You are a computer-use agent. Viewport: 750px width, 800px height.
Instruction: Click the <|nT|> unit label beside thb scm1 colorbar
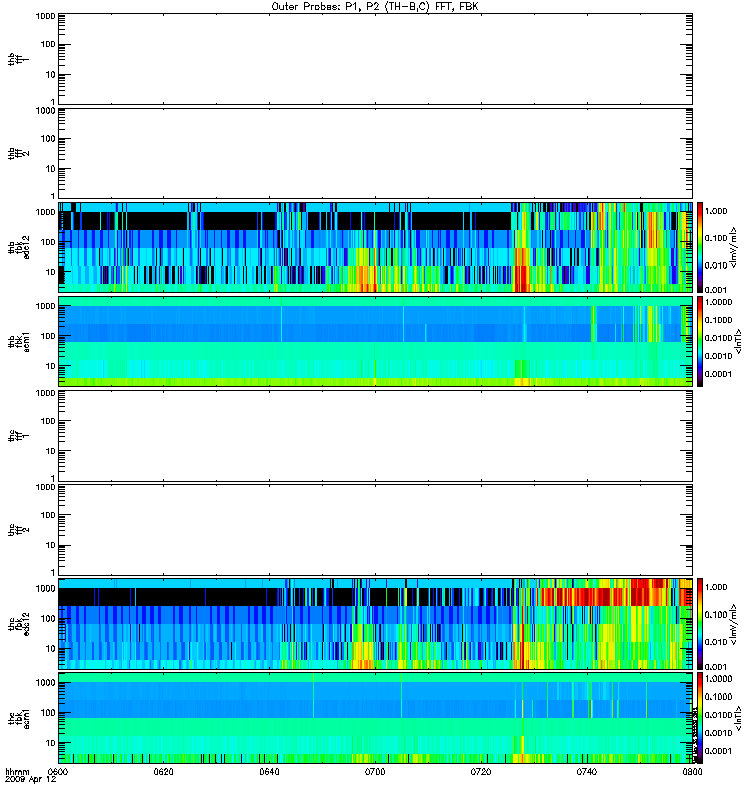(x=738, y=341)
